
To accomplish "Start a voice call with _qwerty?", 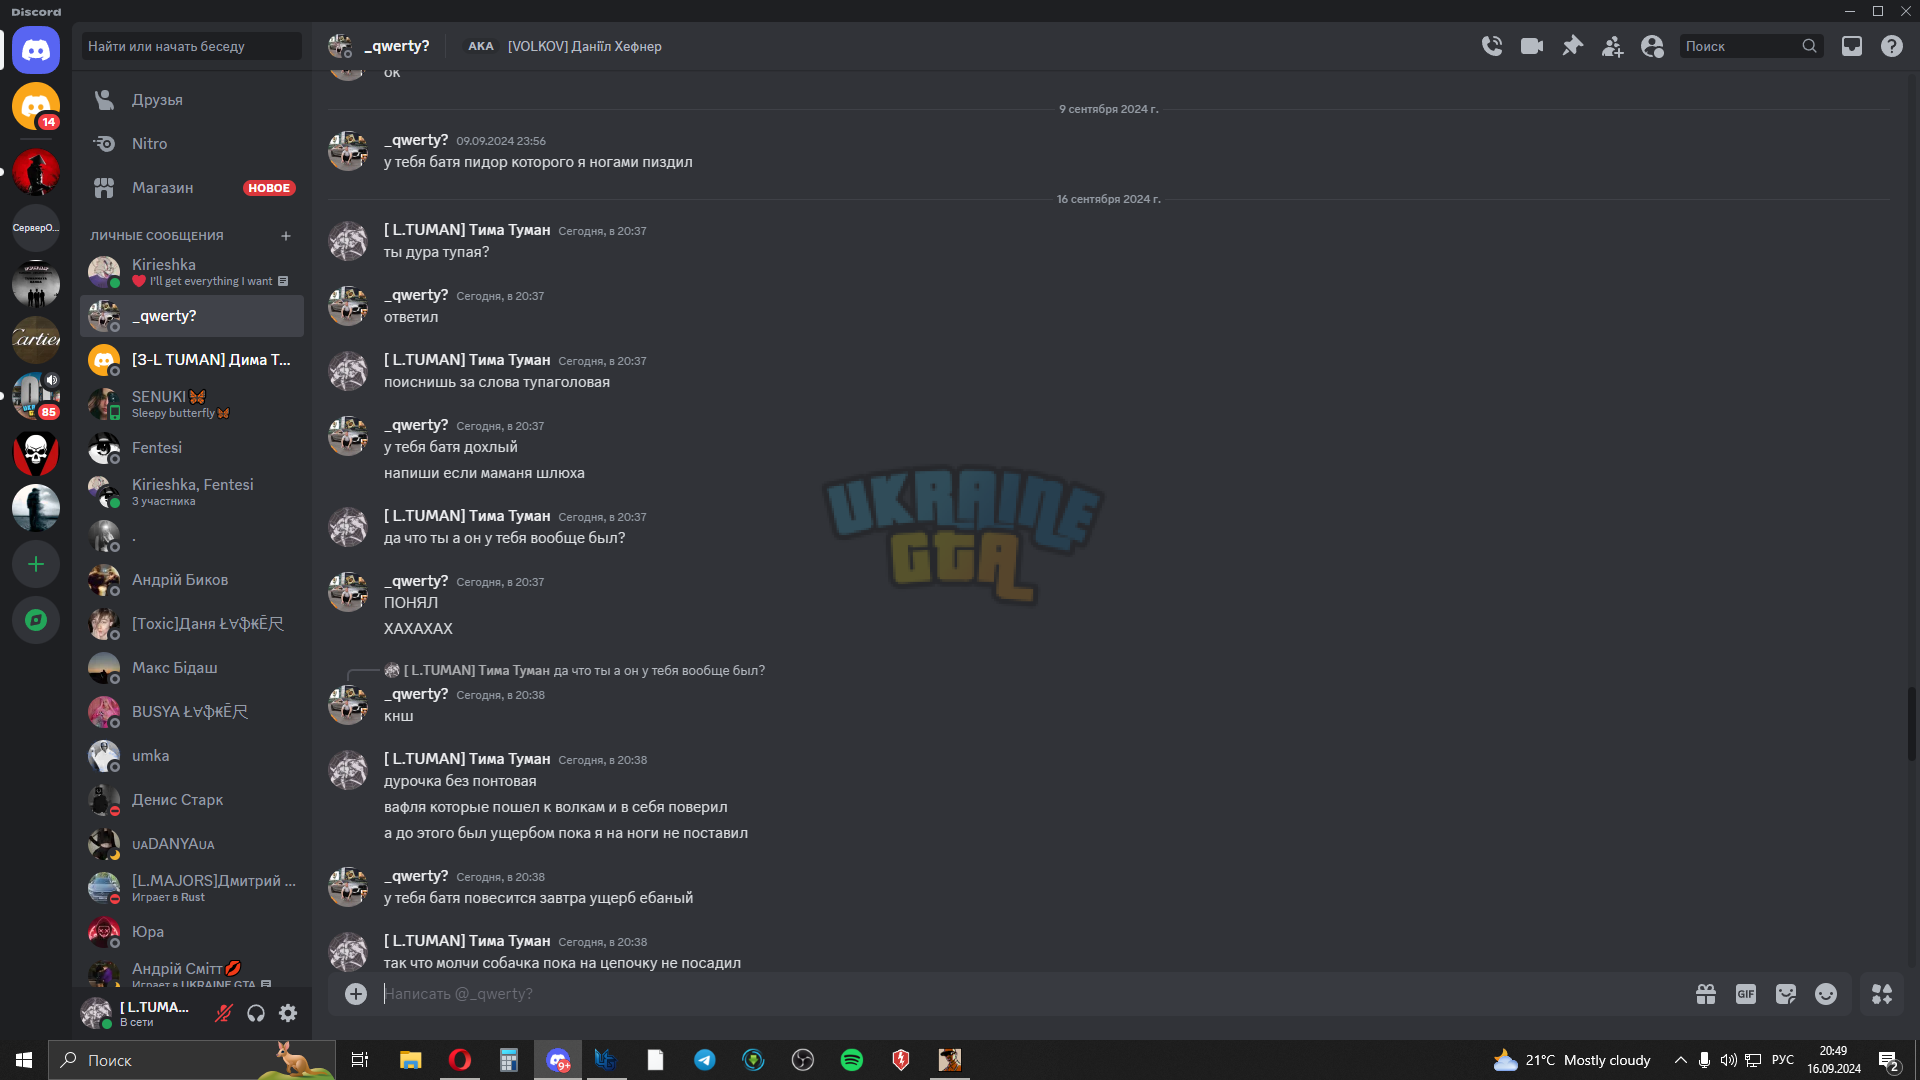I will pyautogui.click(x=1492, y=46).
